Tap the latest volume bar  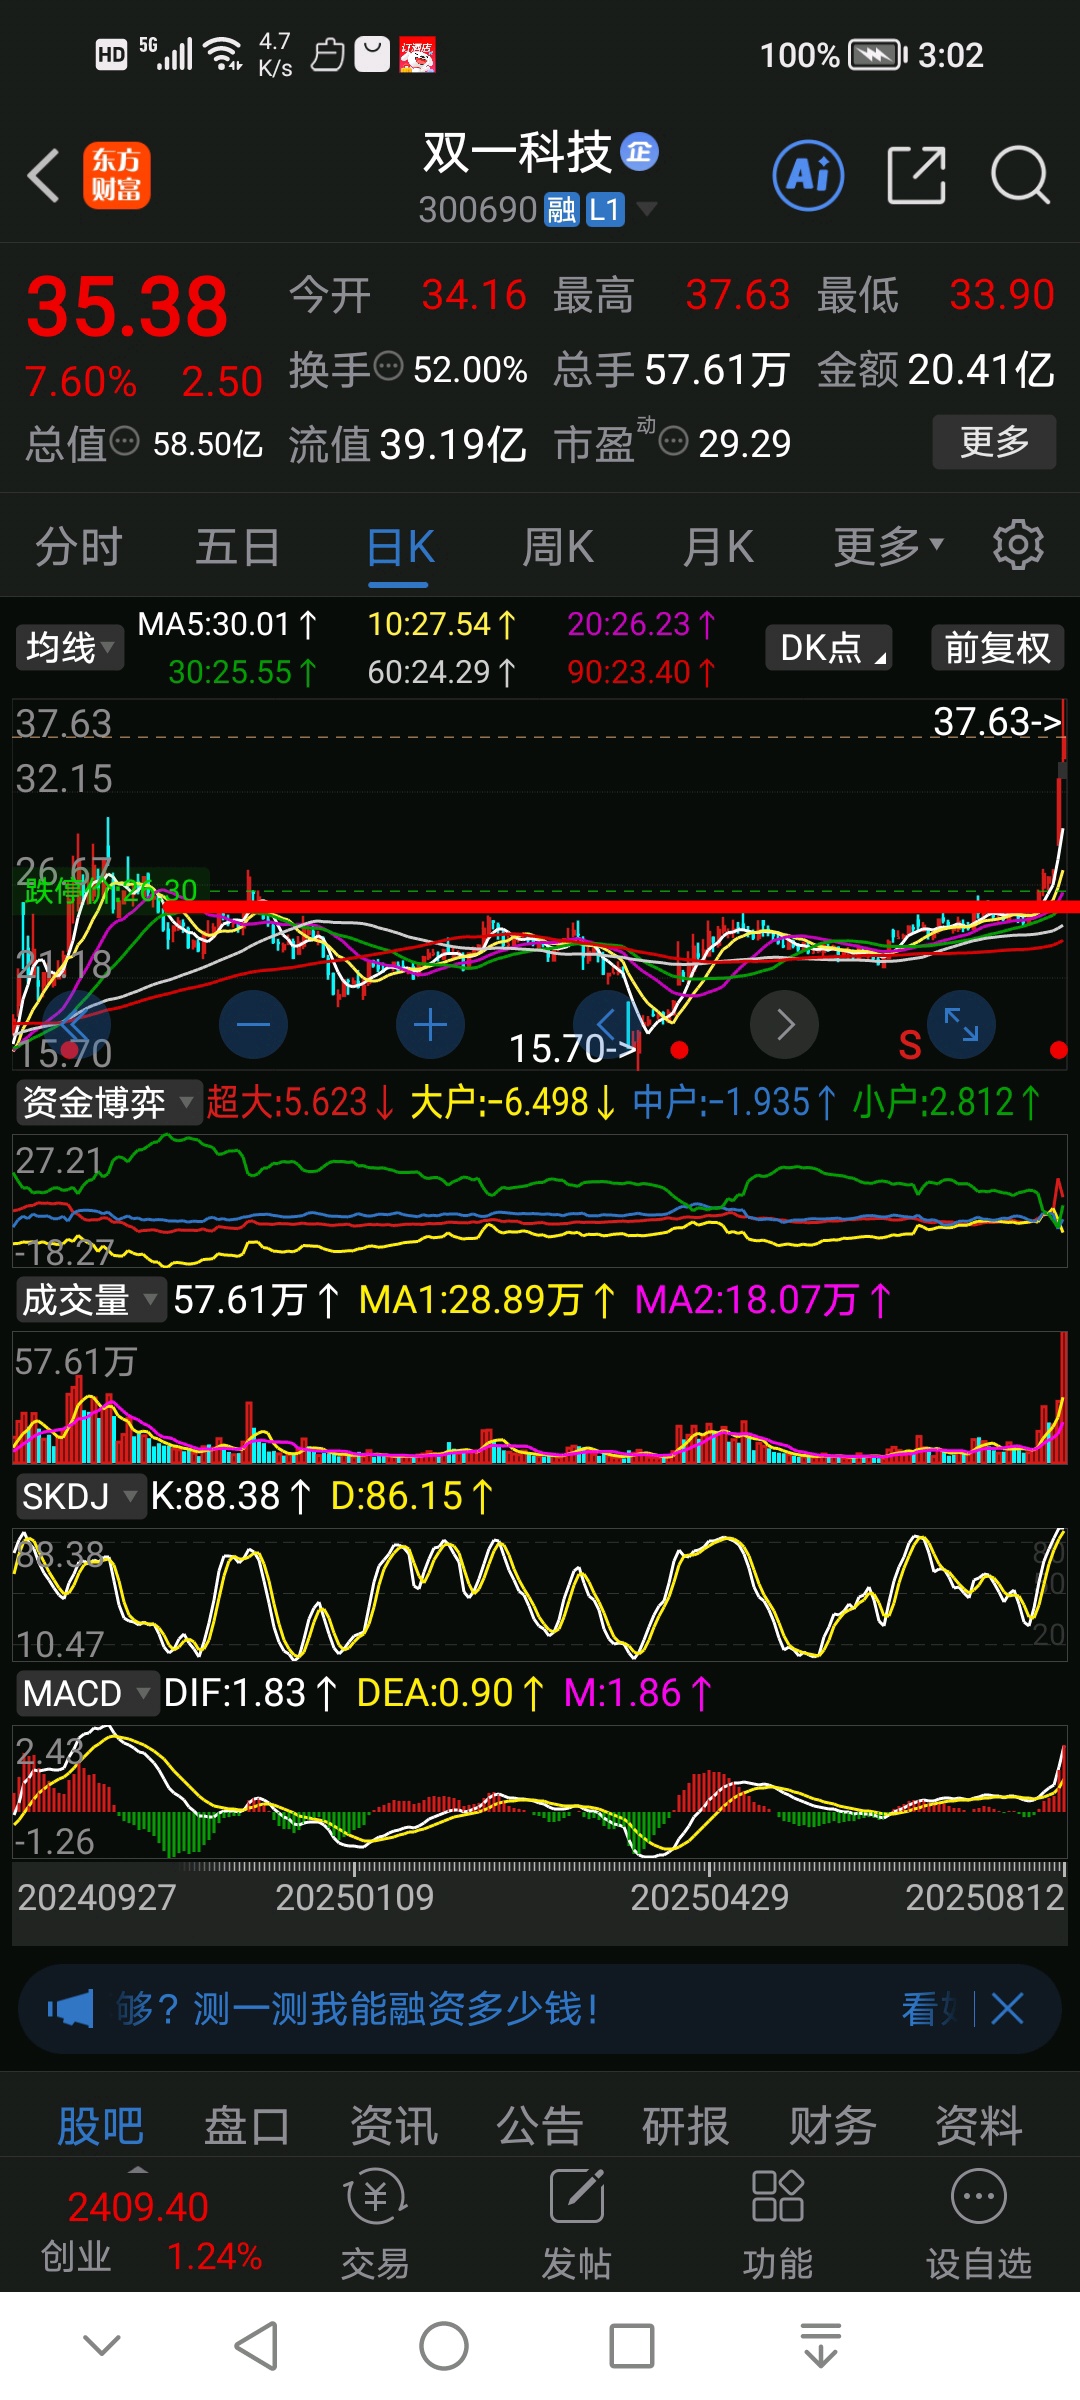click(1063, 1398)
